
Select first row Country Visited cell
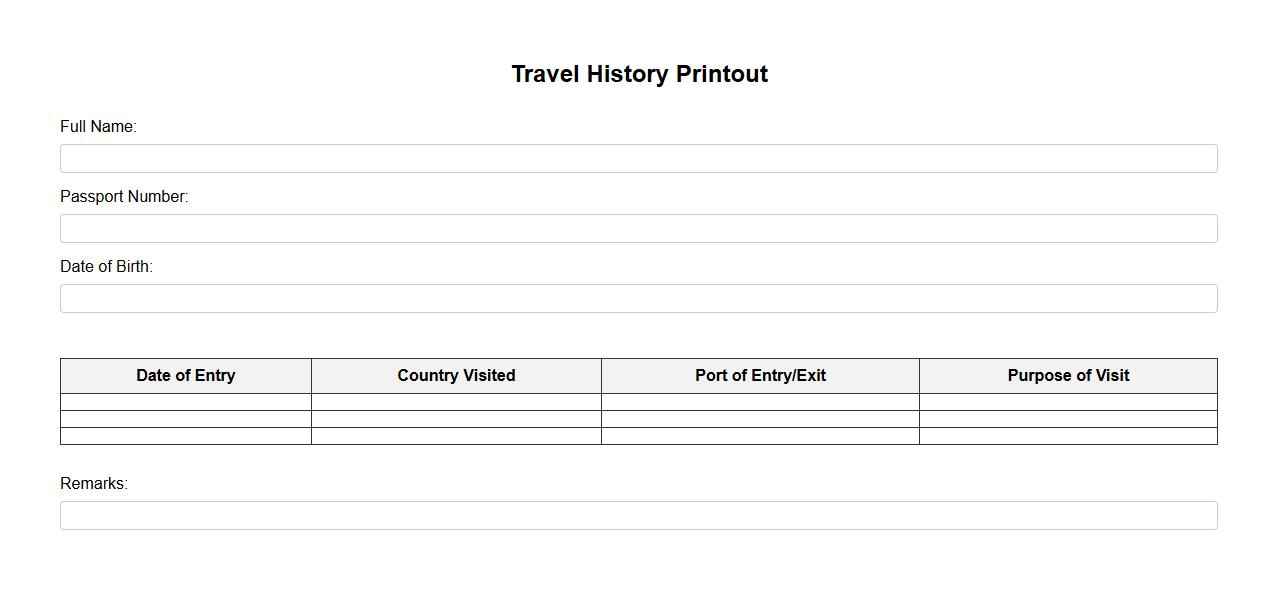pos(456,402)
